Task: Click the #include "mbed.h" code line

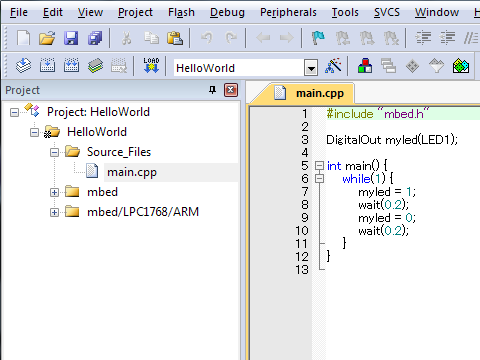Action: [378, 114]
